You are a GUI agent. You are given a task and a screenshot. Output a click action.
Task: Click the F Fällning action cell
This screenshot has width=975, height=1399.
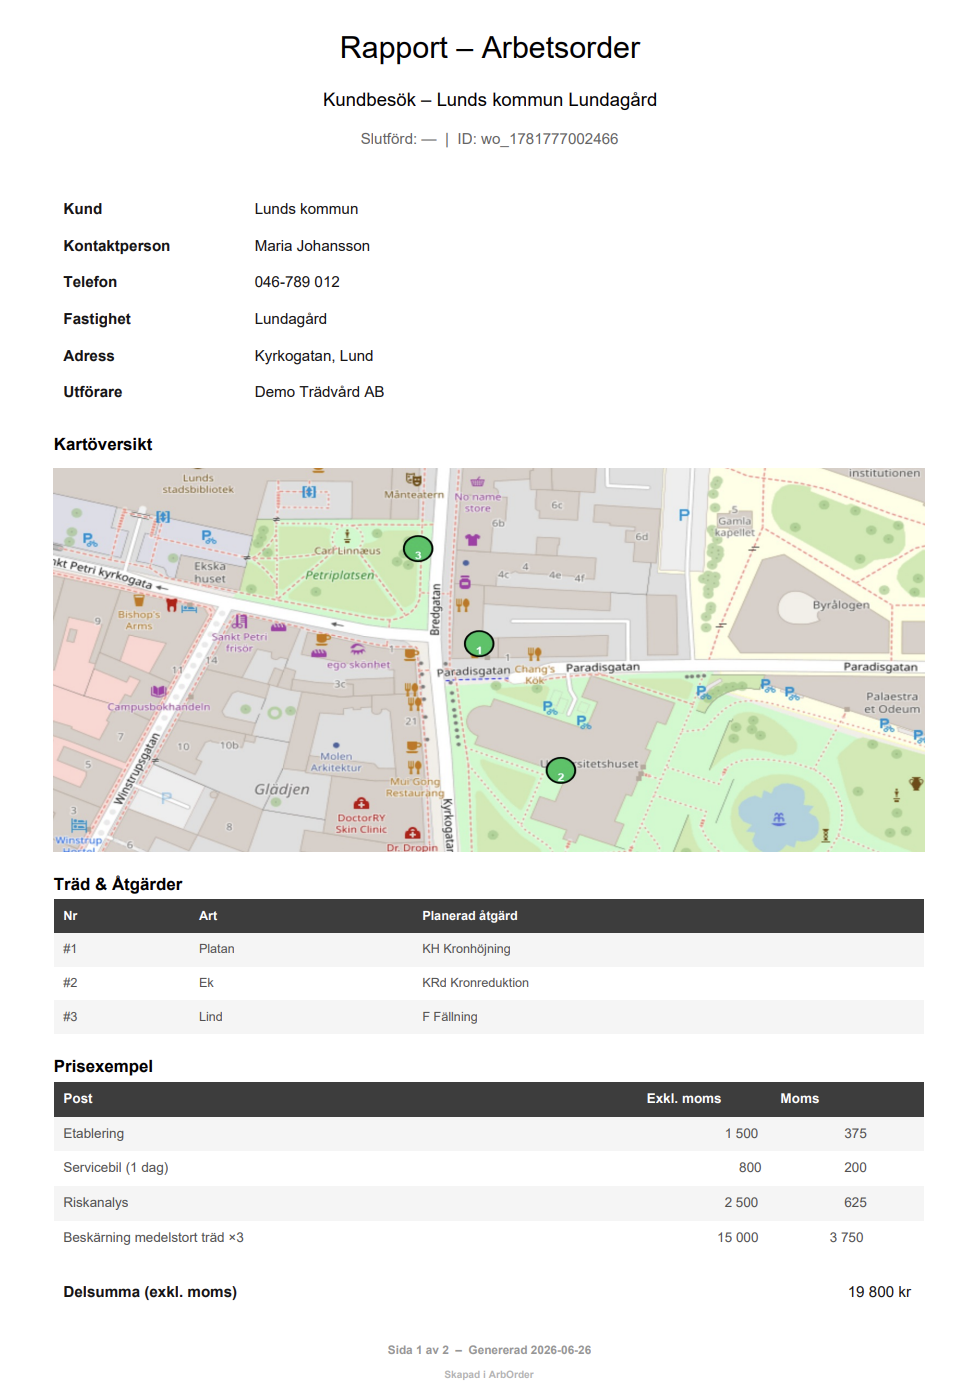(x=450, y=1017)
